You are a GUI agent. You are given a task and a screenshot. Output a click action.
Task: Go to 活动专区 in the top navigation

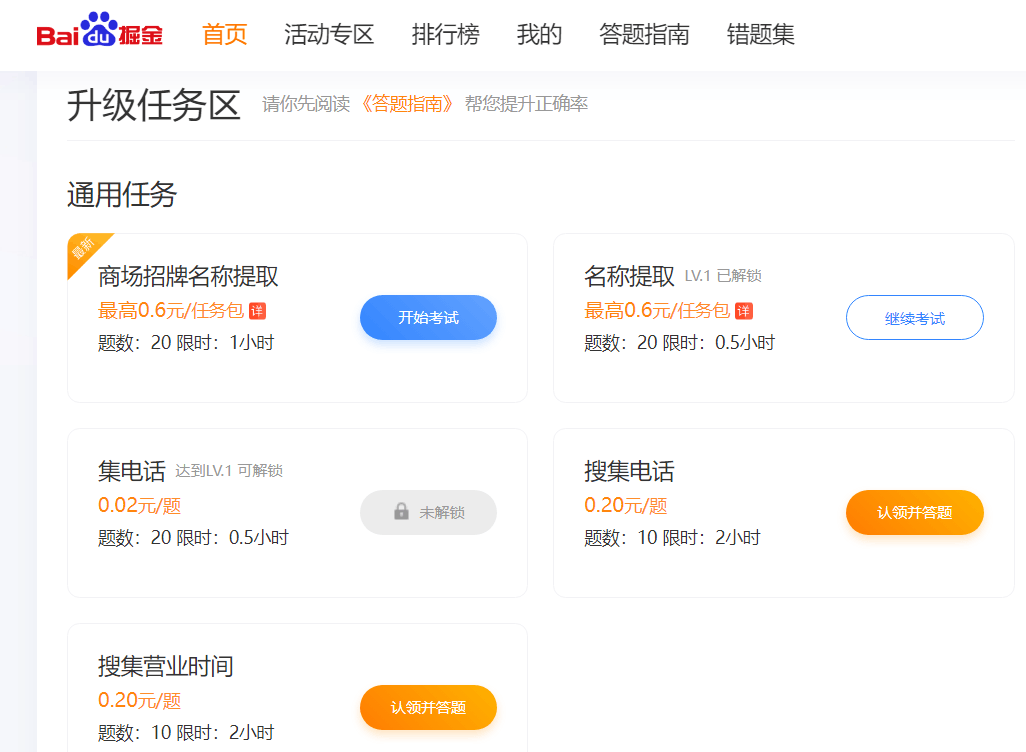coord(329,34)
